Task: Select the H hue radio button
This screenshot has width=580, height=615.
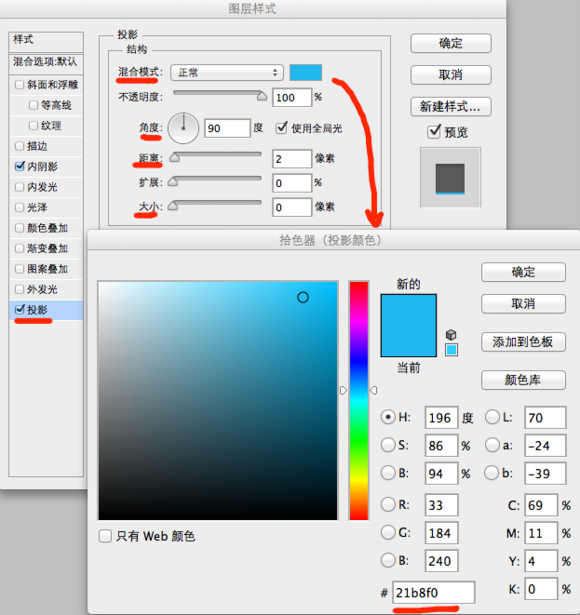Action: (x=388, y=417)
